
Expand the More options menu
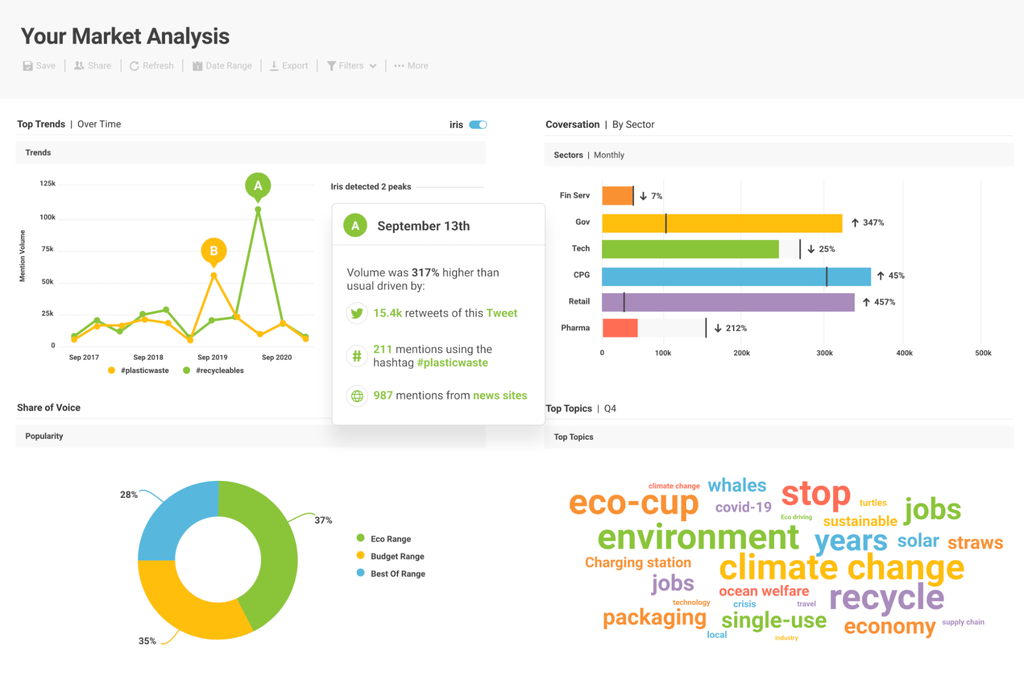[x=411, y=66]
